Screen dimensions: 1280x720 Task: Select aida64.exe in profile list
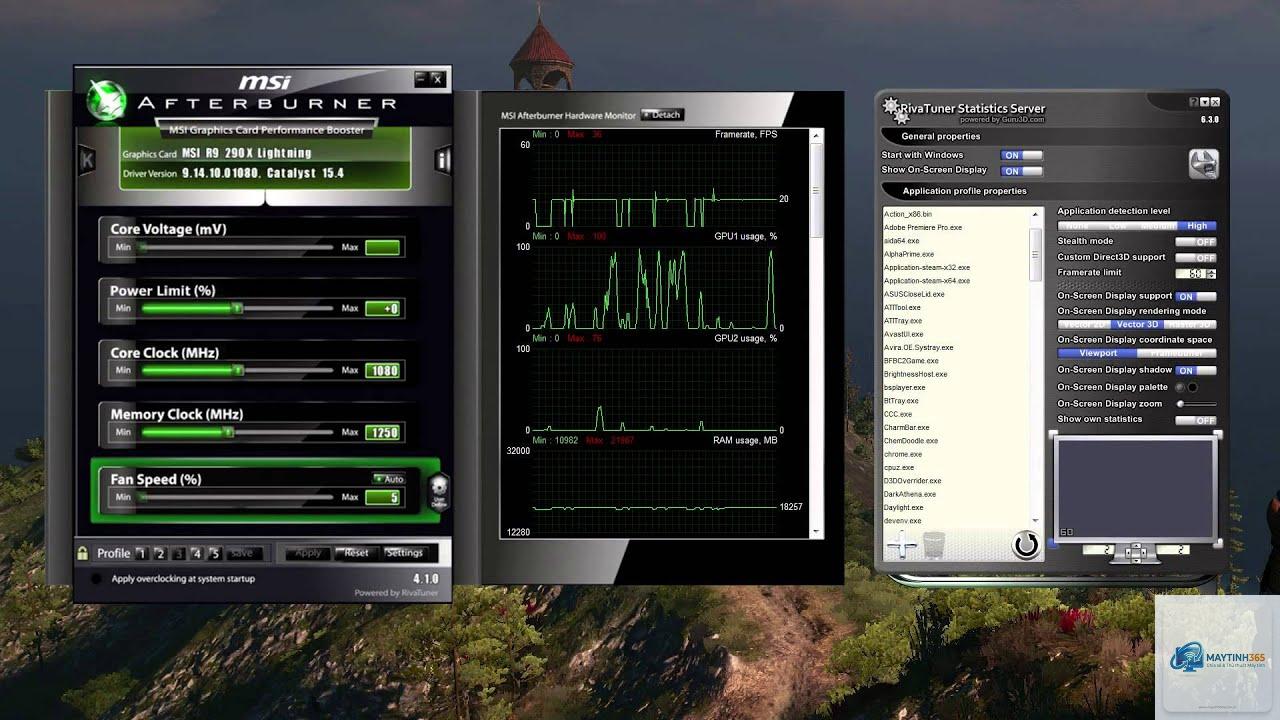pyautogui.click(x=901, y=241)
